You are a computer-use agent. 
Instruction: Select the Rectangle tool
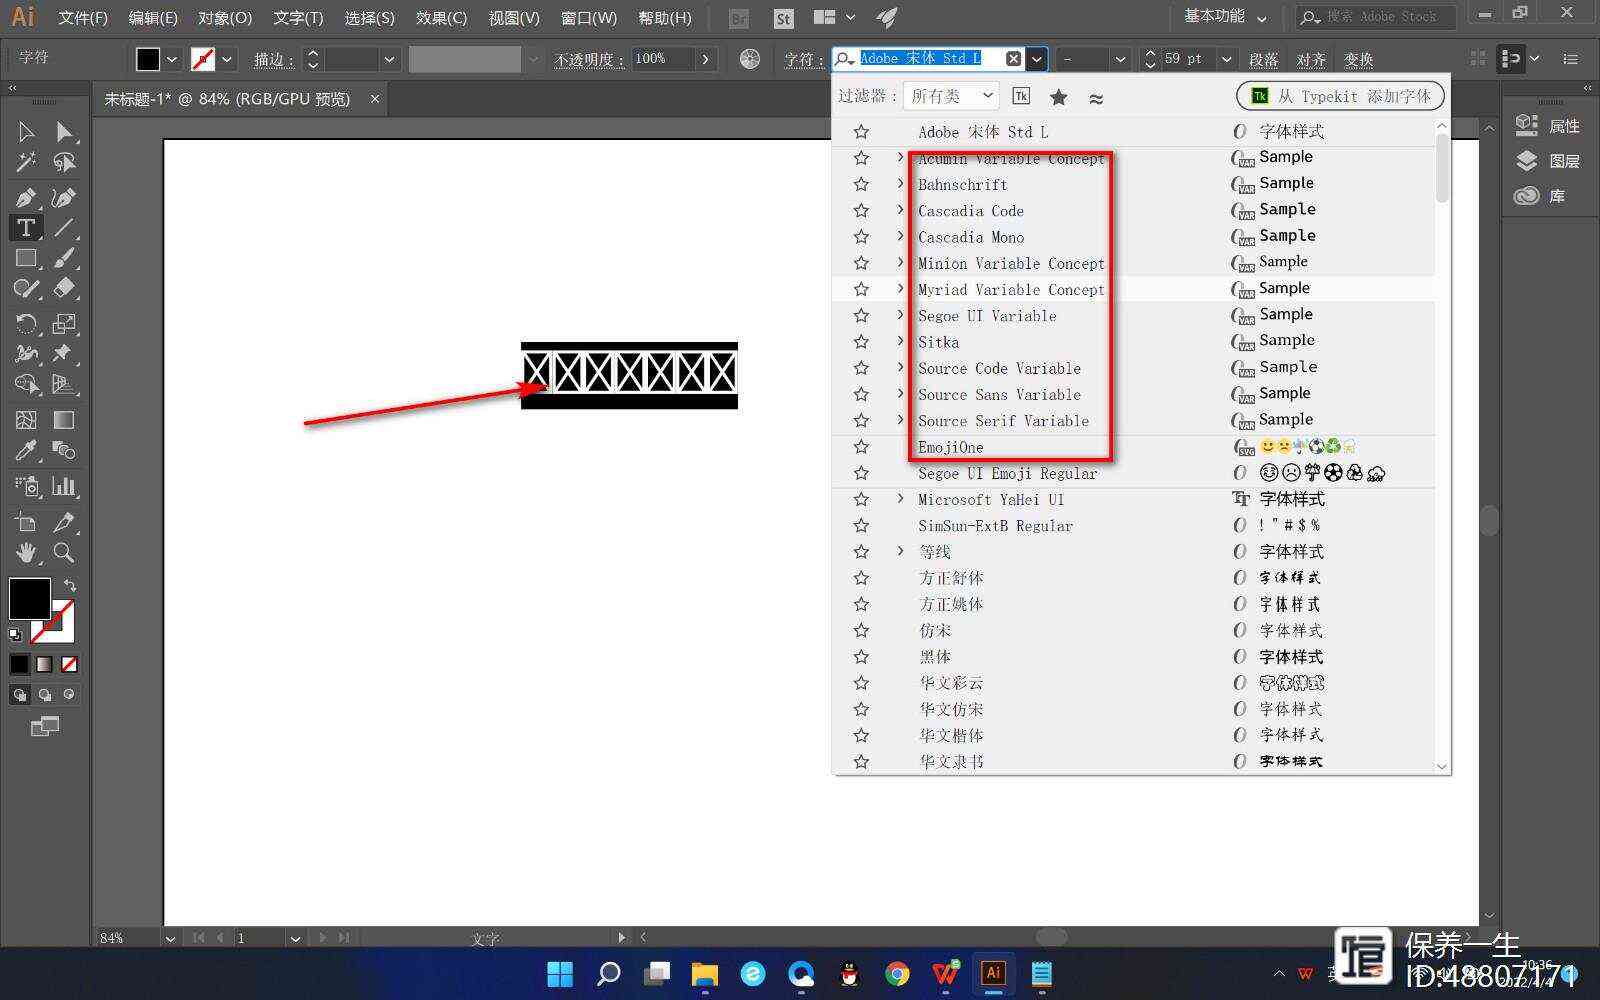tap(26, 258)
